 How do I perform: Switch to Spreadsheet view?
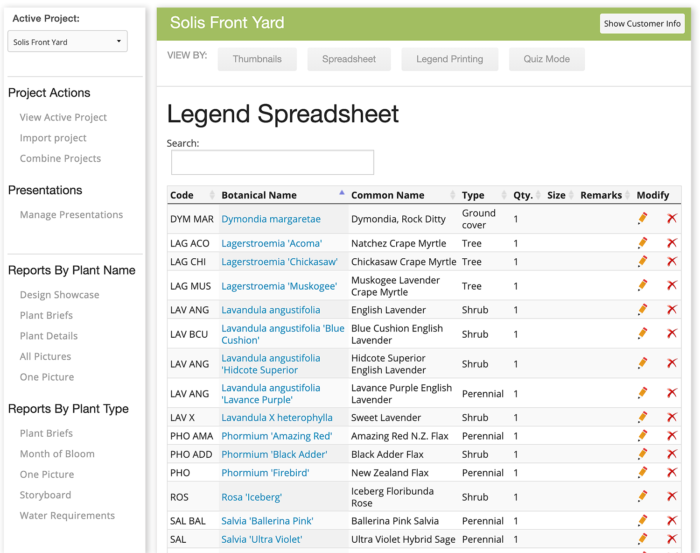coord(349,59)
